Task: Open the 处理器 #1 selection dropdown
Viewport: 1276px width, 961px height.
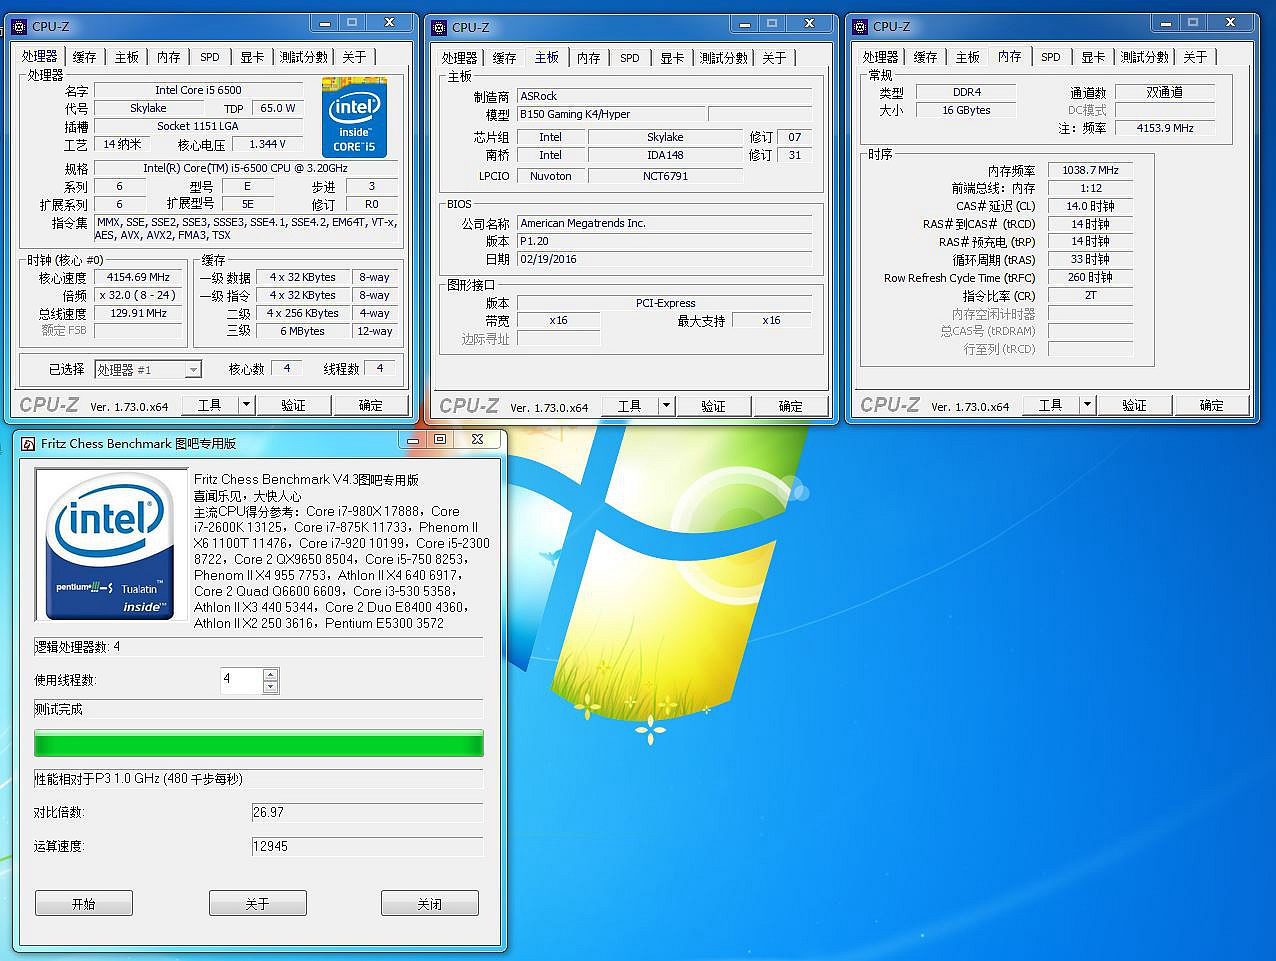Action: tap(192, 370)
